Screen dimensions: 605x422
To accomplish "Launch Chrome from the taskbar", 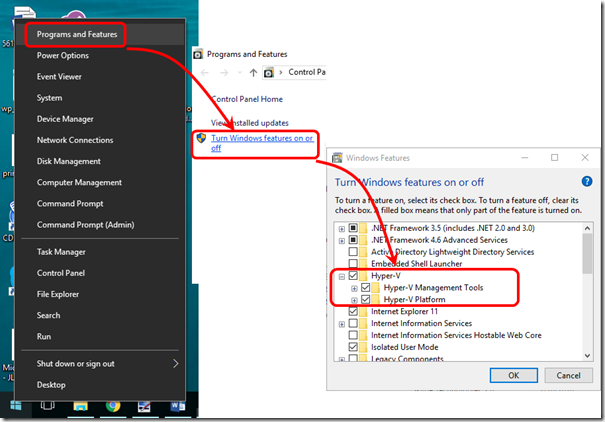I will 113,406.
